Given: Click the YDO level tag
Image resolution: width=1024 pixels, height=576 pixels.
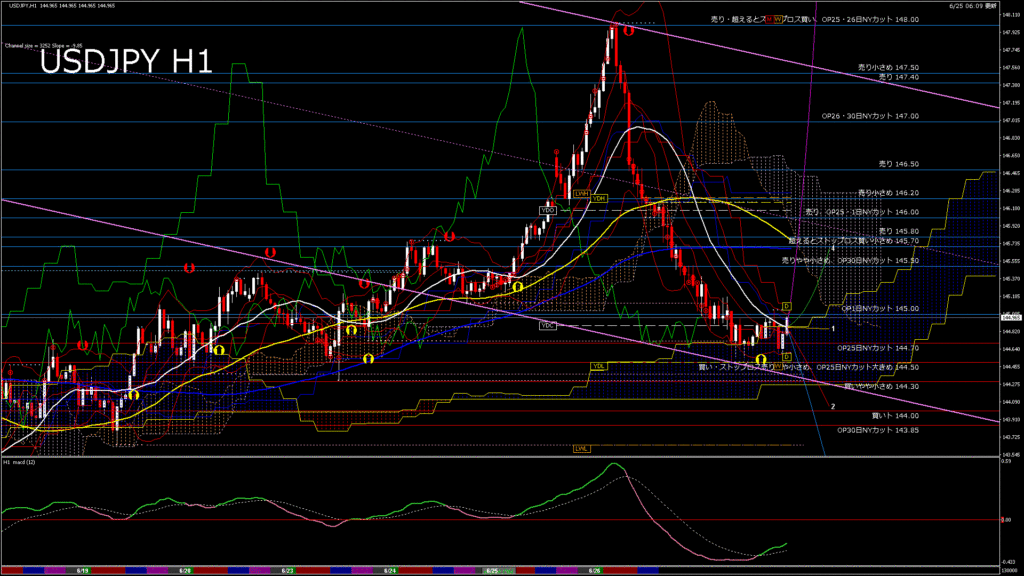Looking at the screenshot, I should tap(548, 210).
